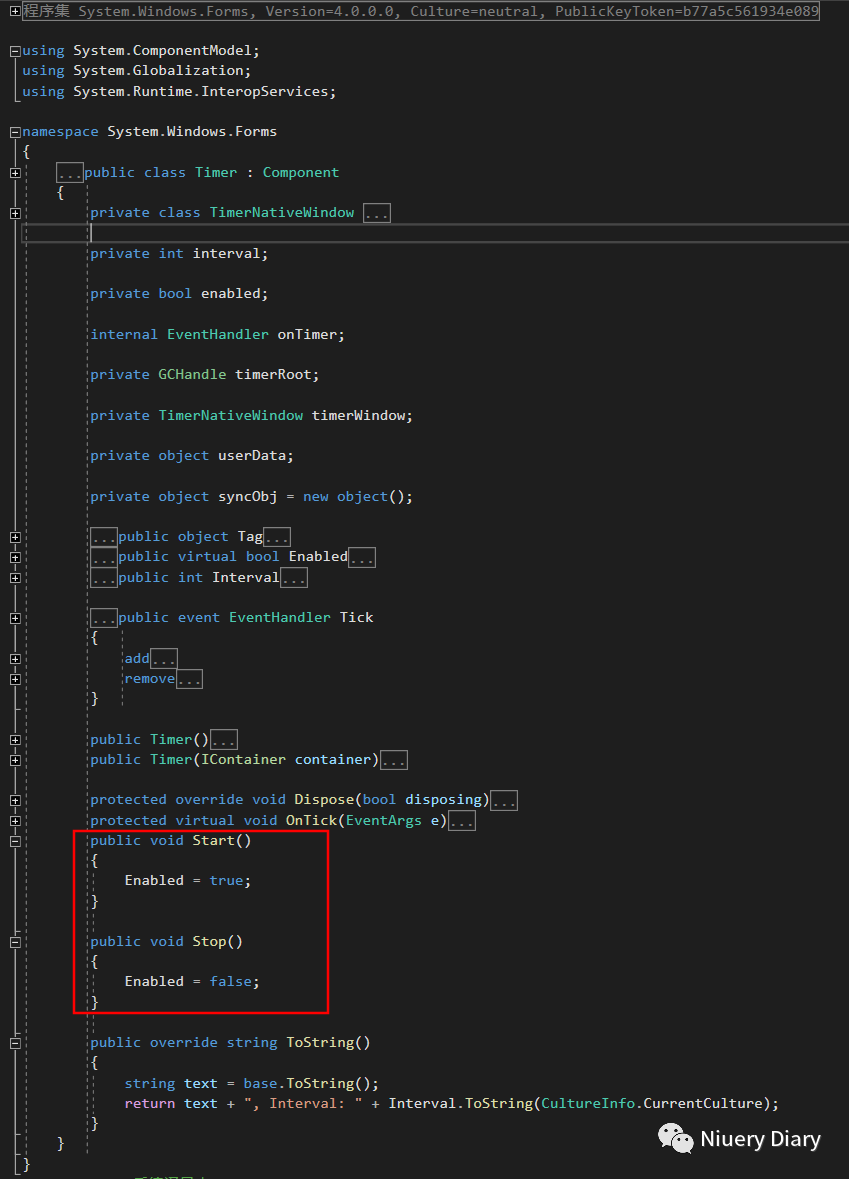
Task: Reveal the Interval property's collapsed code
Action: tap(294, 577)
